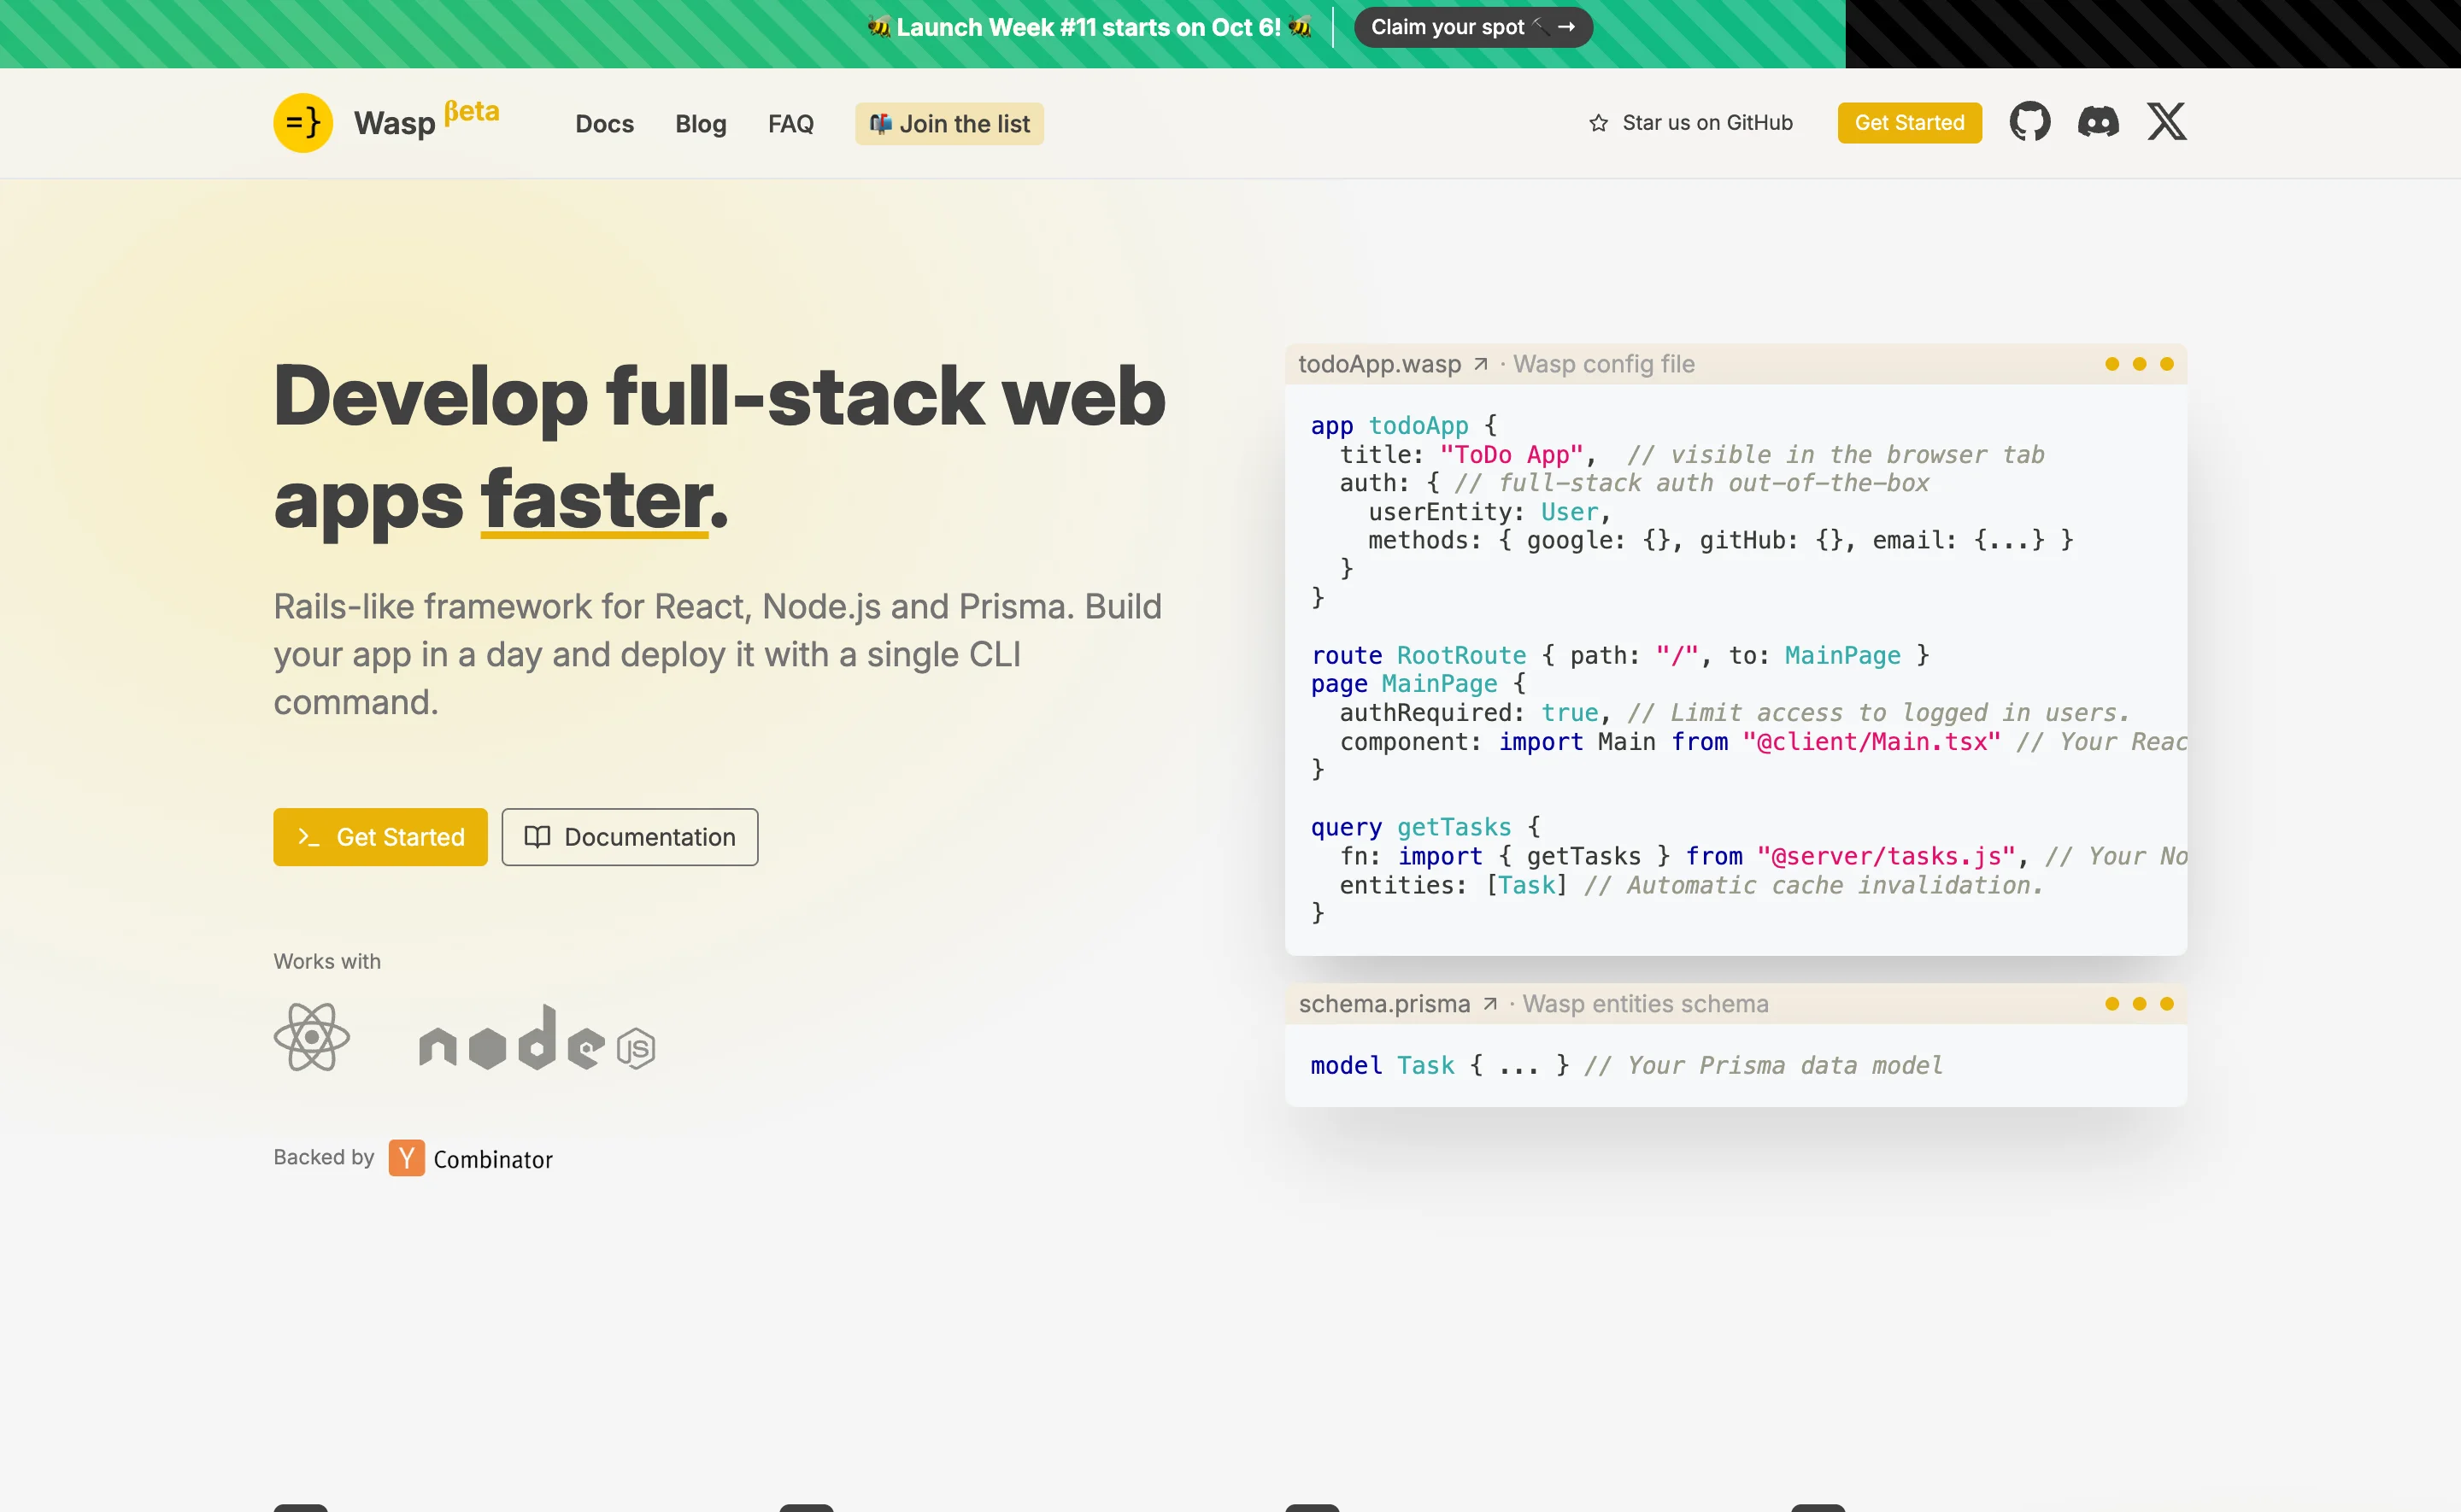
Task: Click the Wasp brand name text
Action: (x=394, y=124)
